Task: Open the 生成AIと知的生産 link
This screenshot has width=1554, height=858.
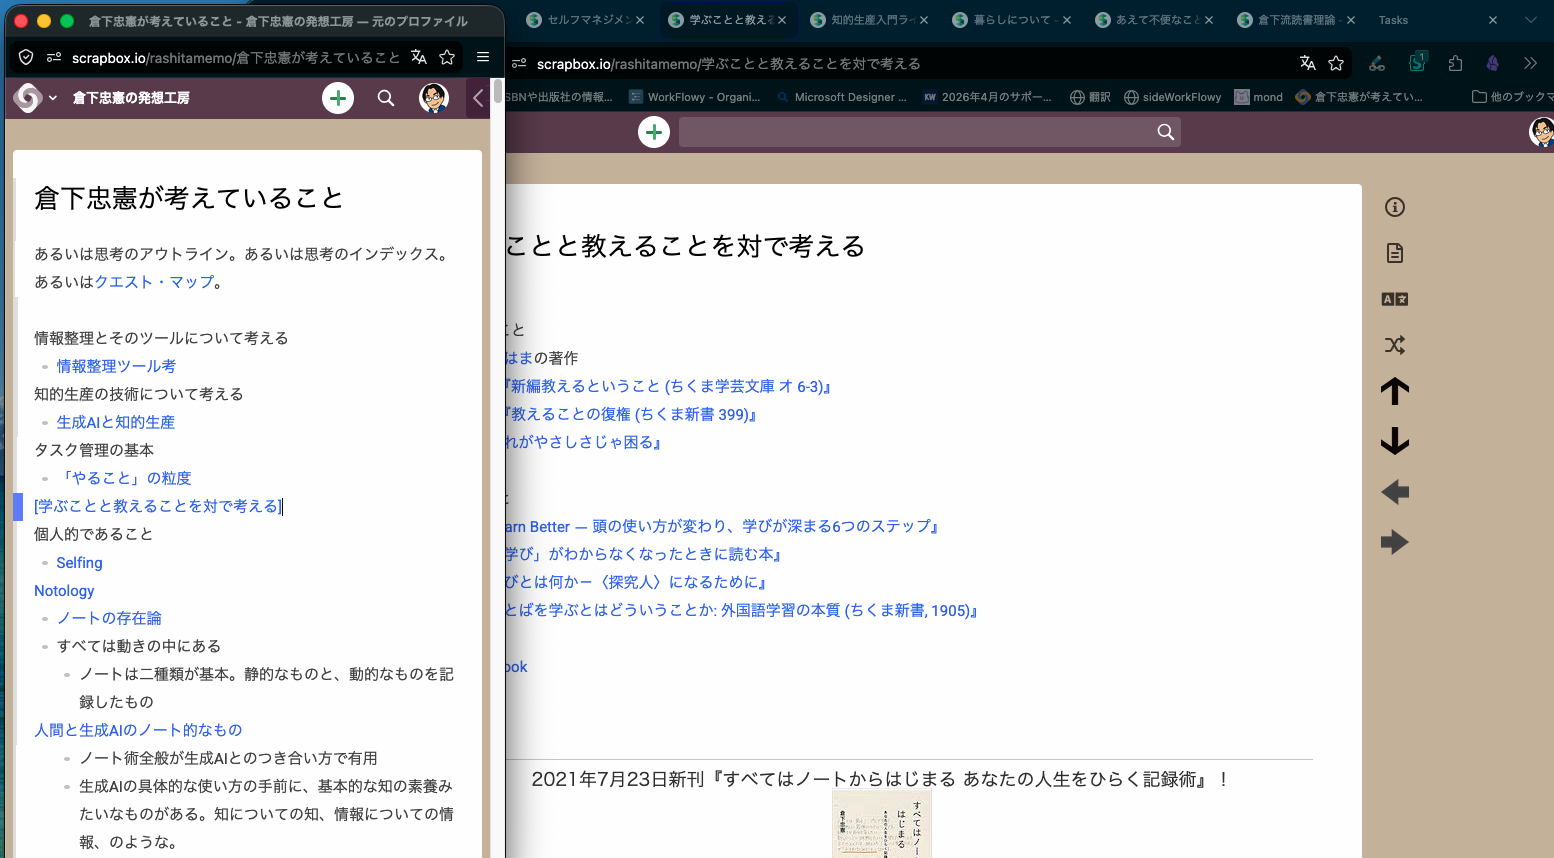Action: (x=116, y=422)
